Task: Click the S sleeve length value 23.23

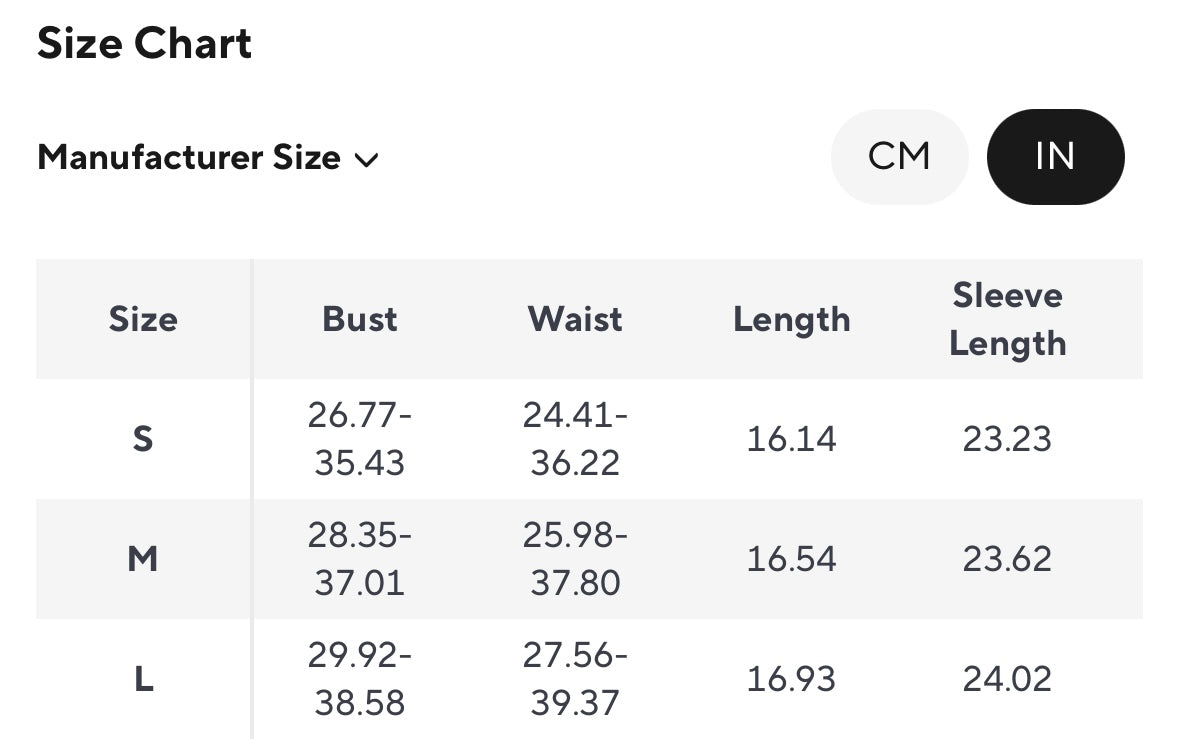Action: click(1007, 439)
